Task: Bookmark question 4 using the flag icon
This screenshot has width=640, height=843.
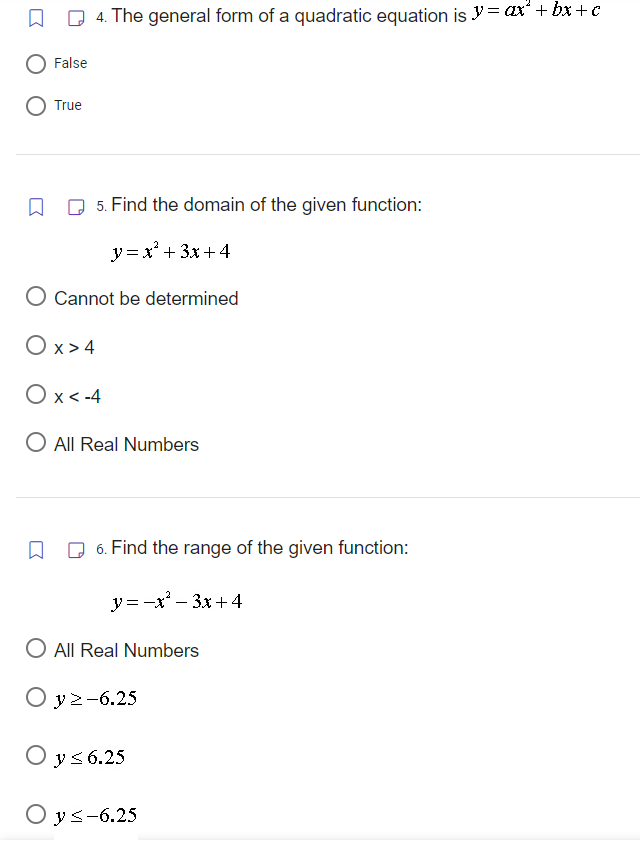Action: coord(36,16)
